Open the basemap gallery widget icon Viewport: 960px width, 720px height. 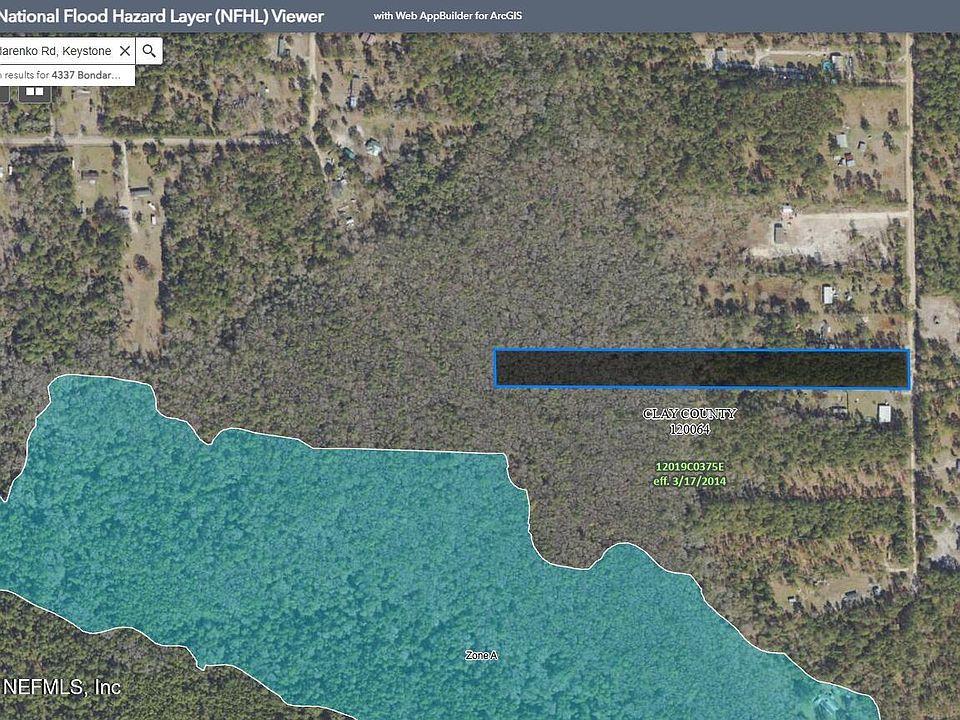coord(35,92)
